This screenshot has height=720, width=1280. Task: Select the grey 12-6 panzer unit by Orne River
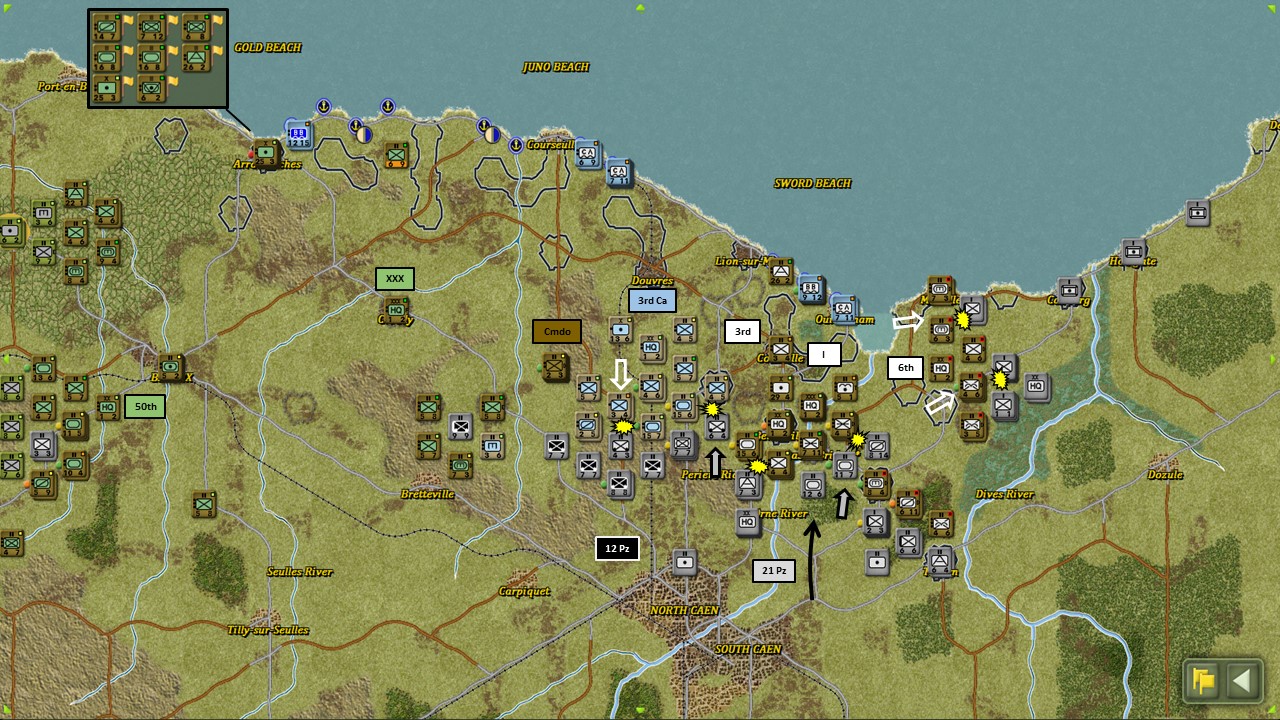pyautogui.click(x=811, y=485)
